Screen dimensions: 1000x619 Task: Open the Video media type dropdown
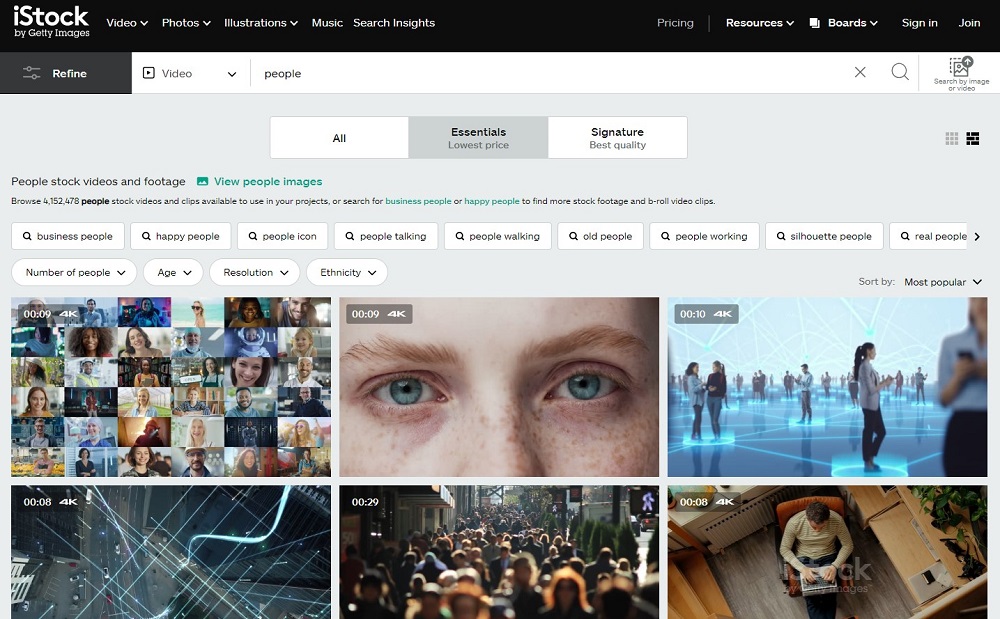pyautogui.click(x=189, y=72)
